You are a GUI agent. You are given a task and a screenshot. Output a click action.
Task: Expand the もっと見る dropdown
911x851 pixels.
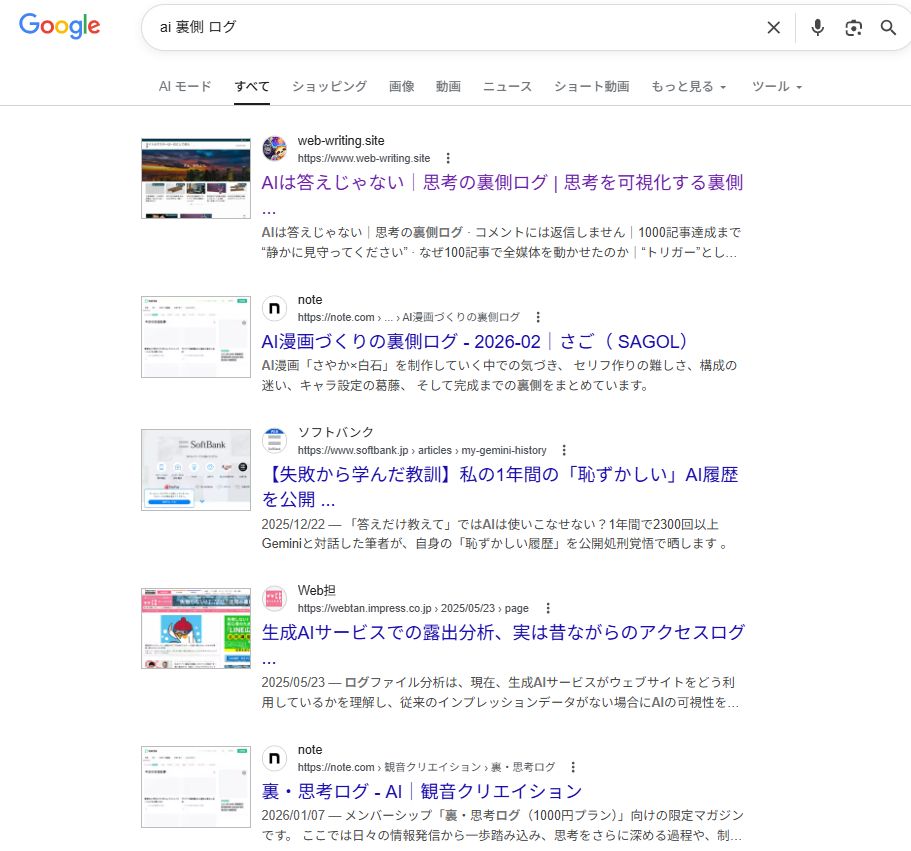(x=688, y=87)
